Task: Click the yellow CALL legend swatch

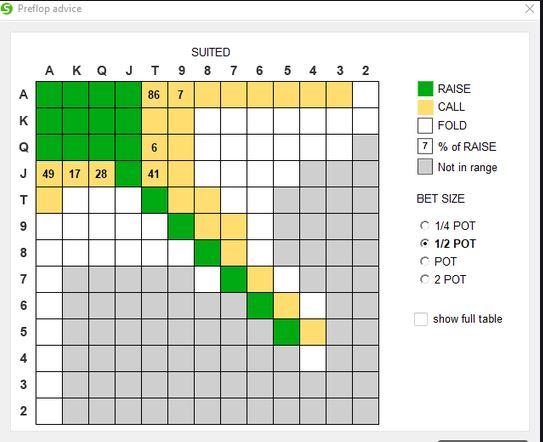Action: (x=425, y=107)
